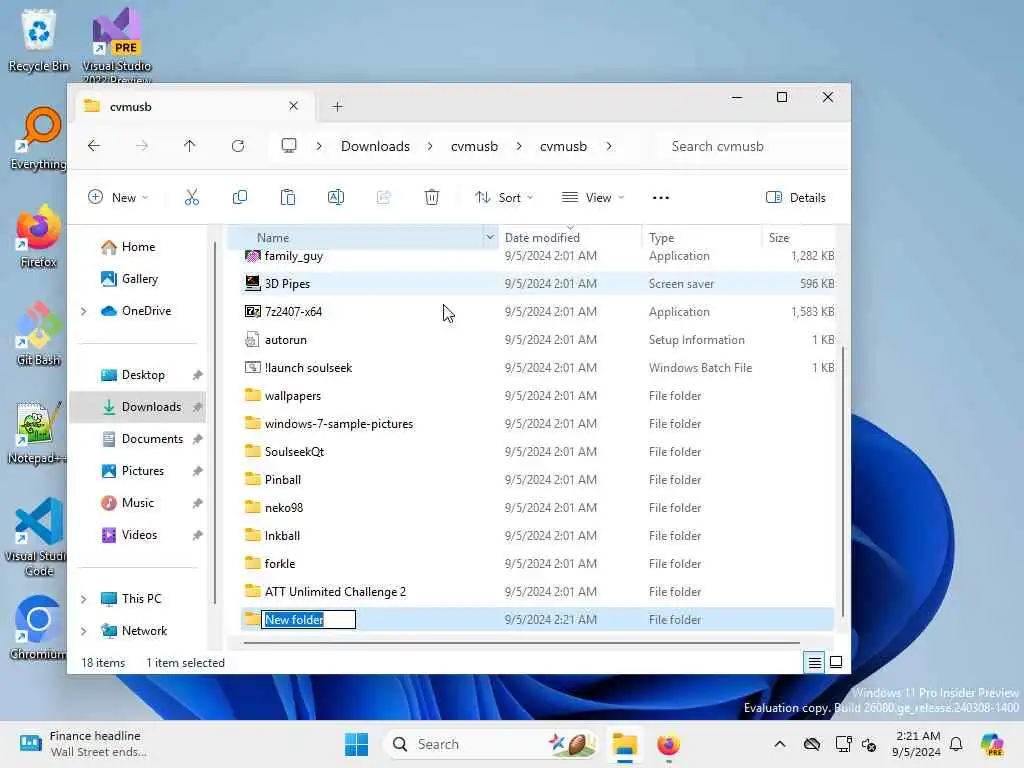Click Downloads in the breadcrumb path
Screen dimensions: 1024x768
(x=376, y=146)
